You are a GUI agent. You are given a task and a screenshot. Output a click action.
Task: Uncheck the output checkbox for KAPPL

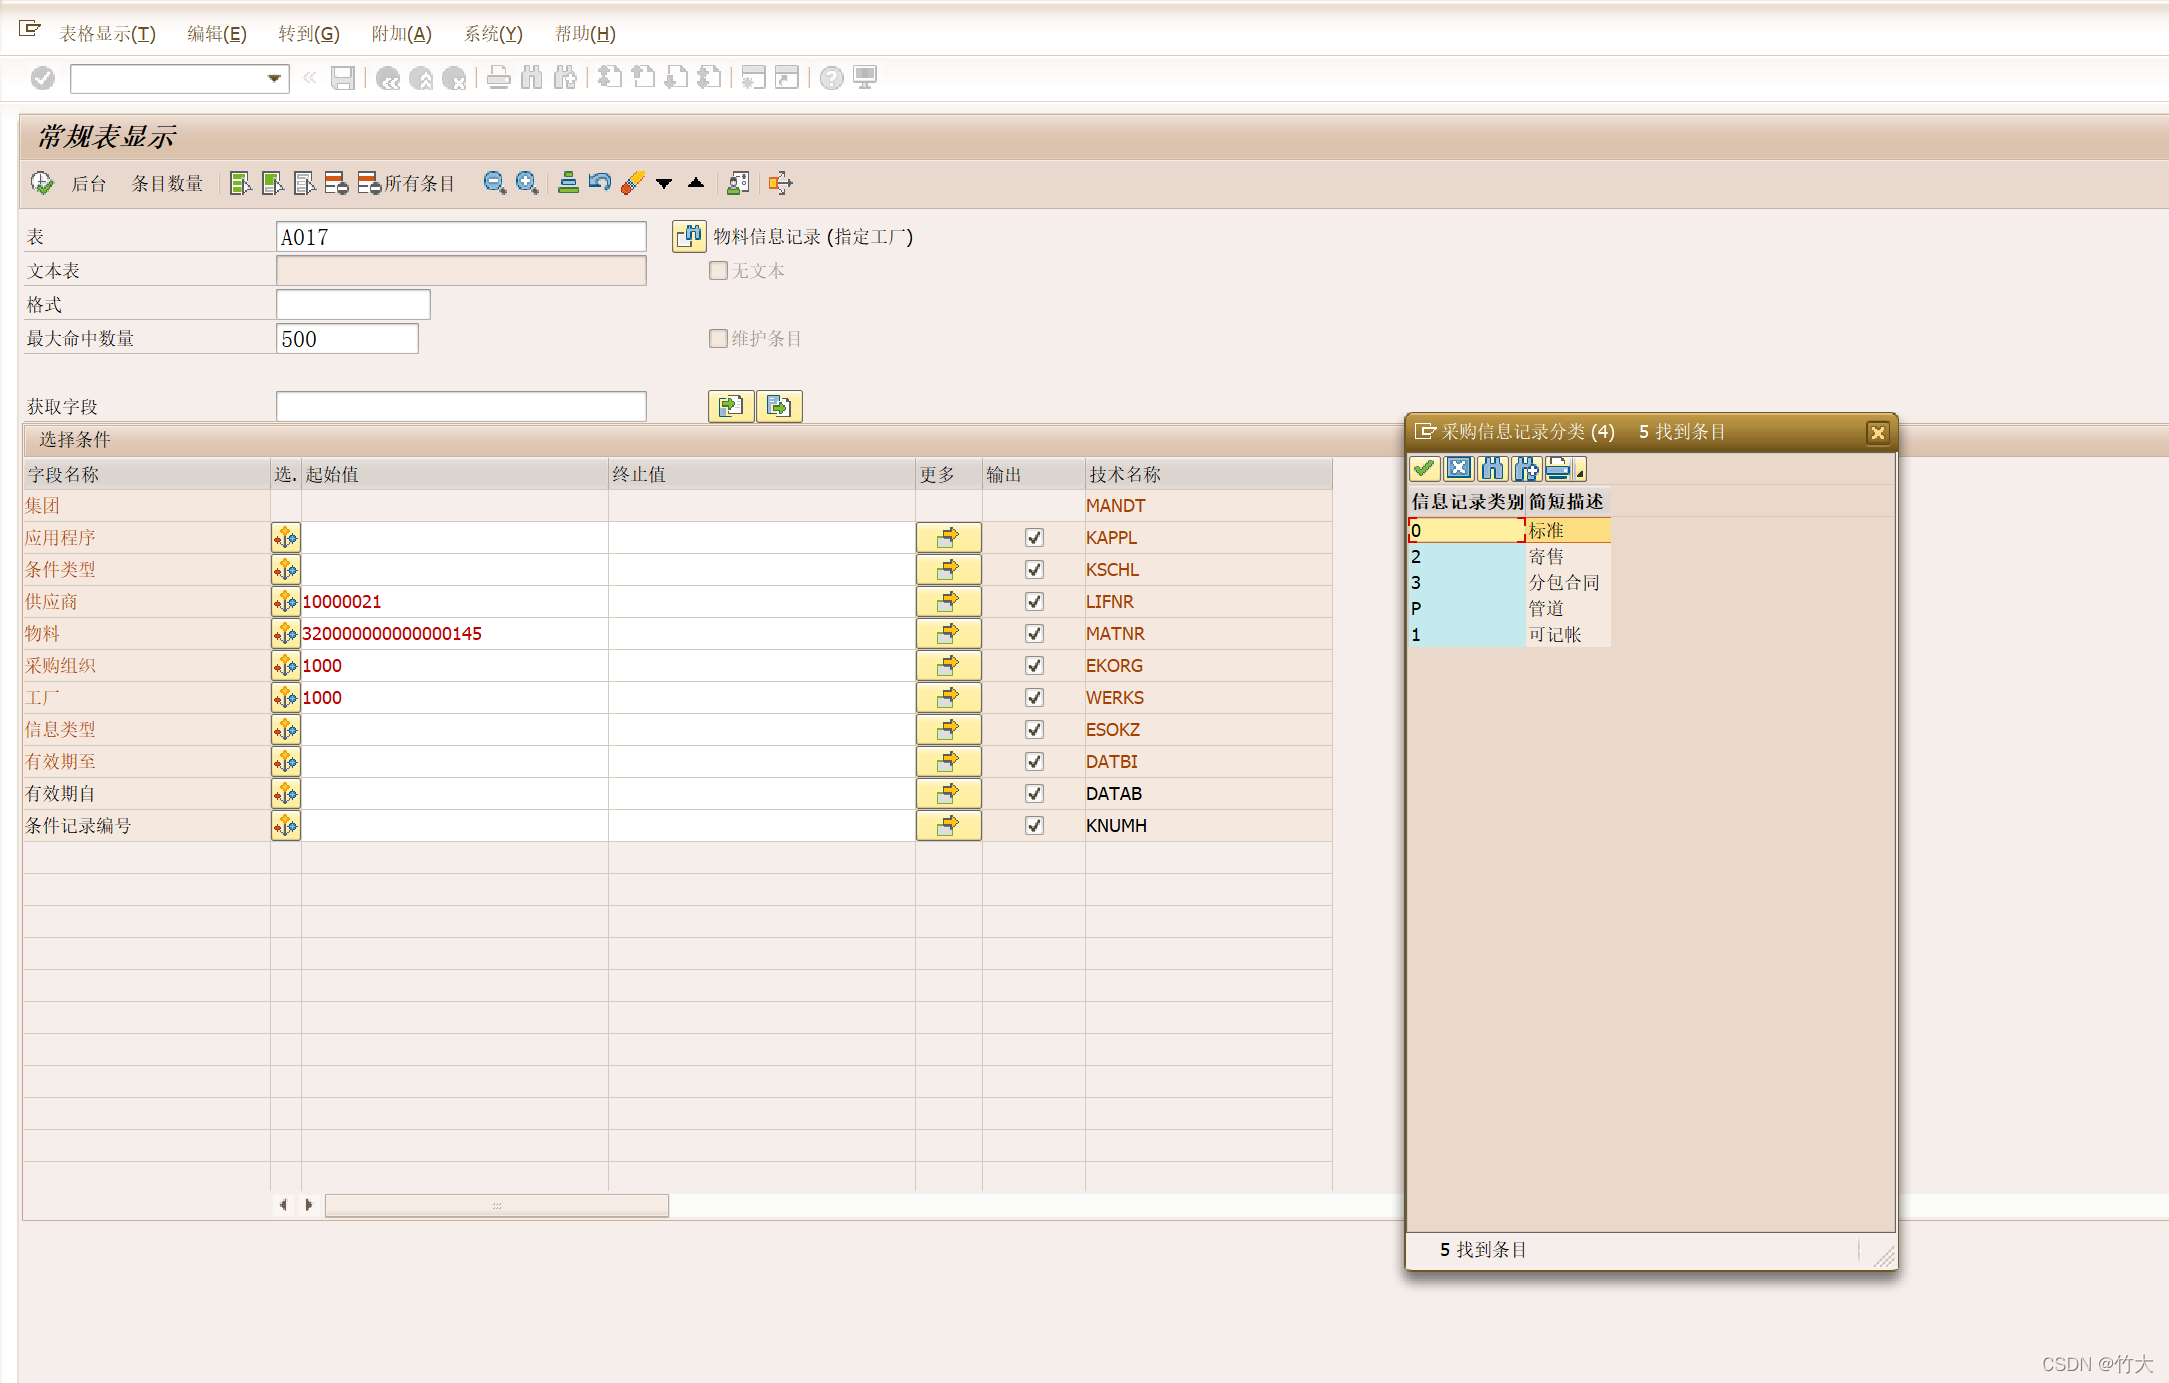click(1034, 538)
